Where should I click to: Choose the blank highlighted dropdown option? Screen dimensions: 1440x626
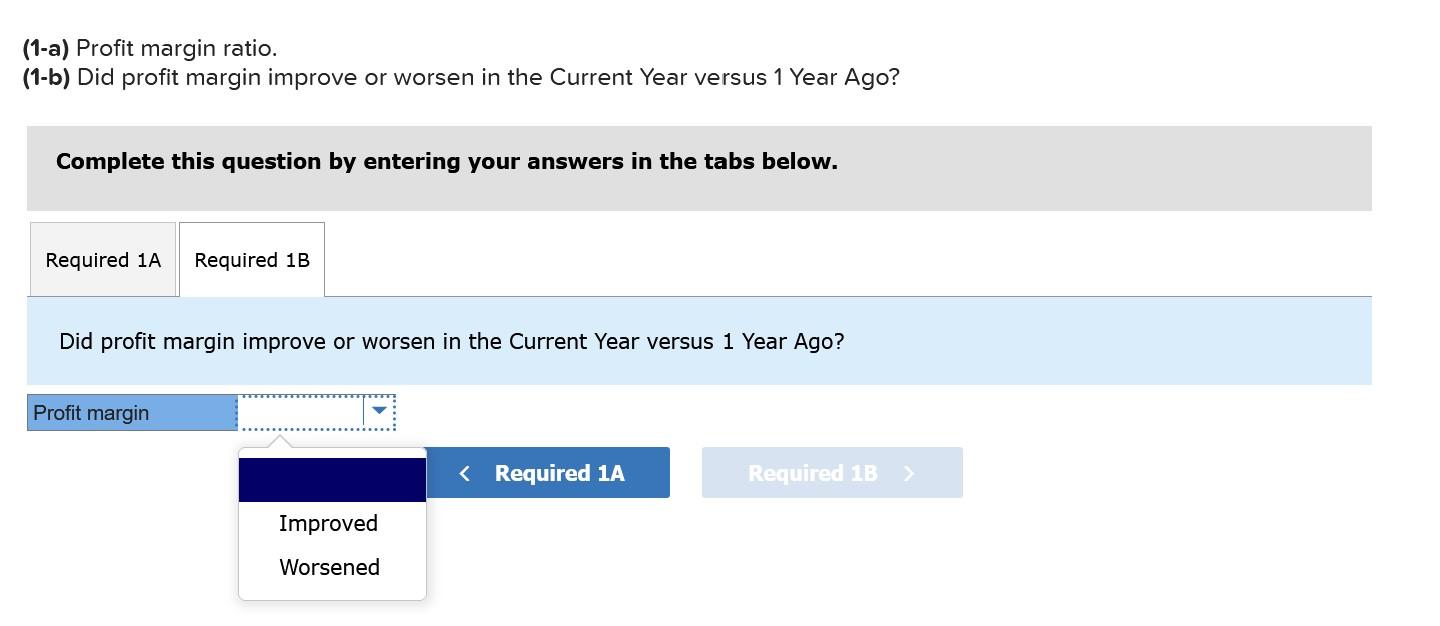click(331, 479)
